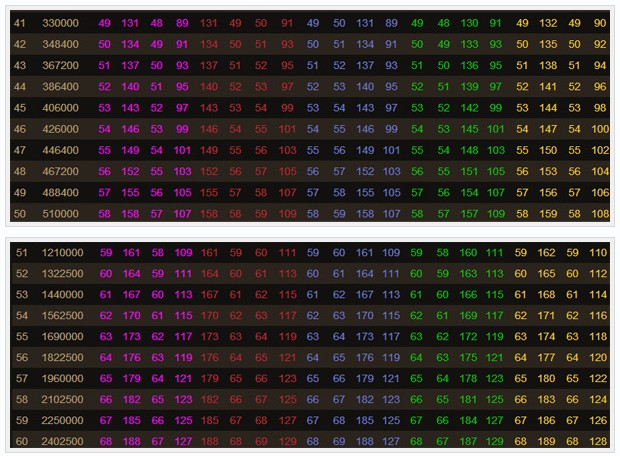The height and width of the screenshot is (456, 620).
Task: Click the 406000 value
Action: [60, 108]
